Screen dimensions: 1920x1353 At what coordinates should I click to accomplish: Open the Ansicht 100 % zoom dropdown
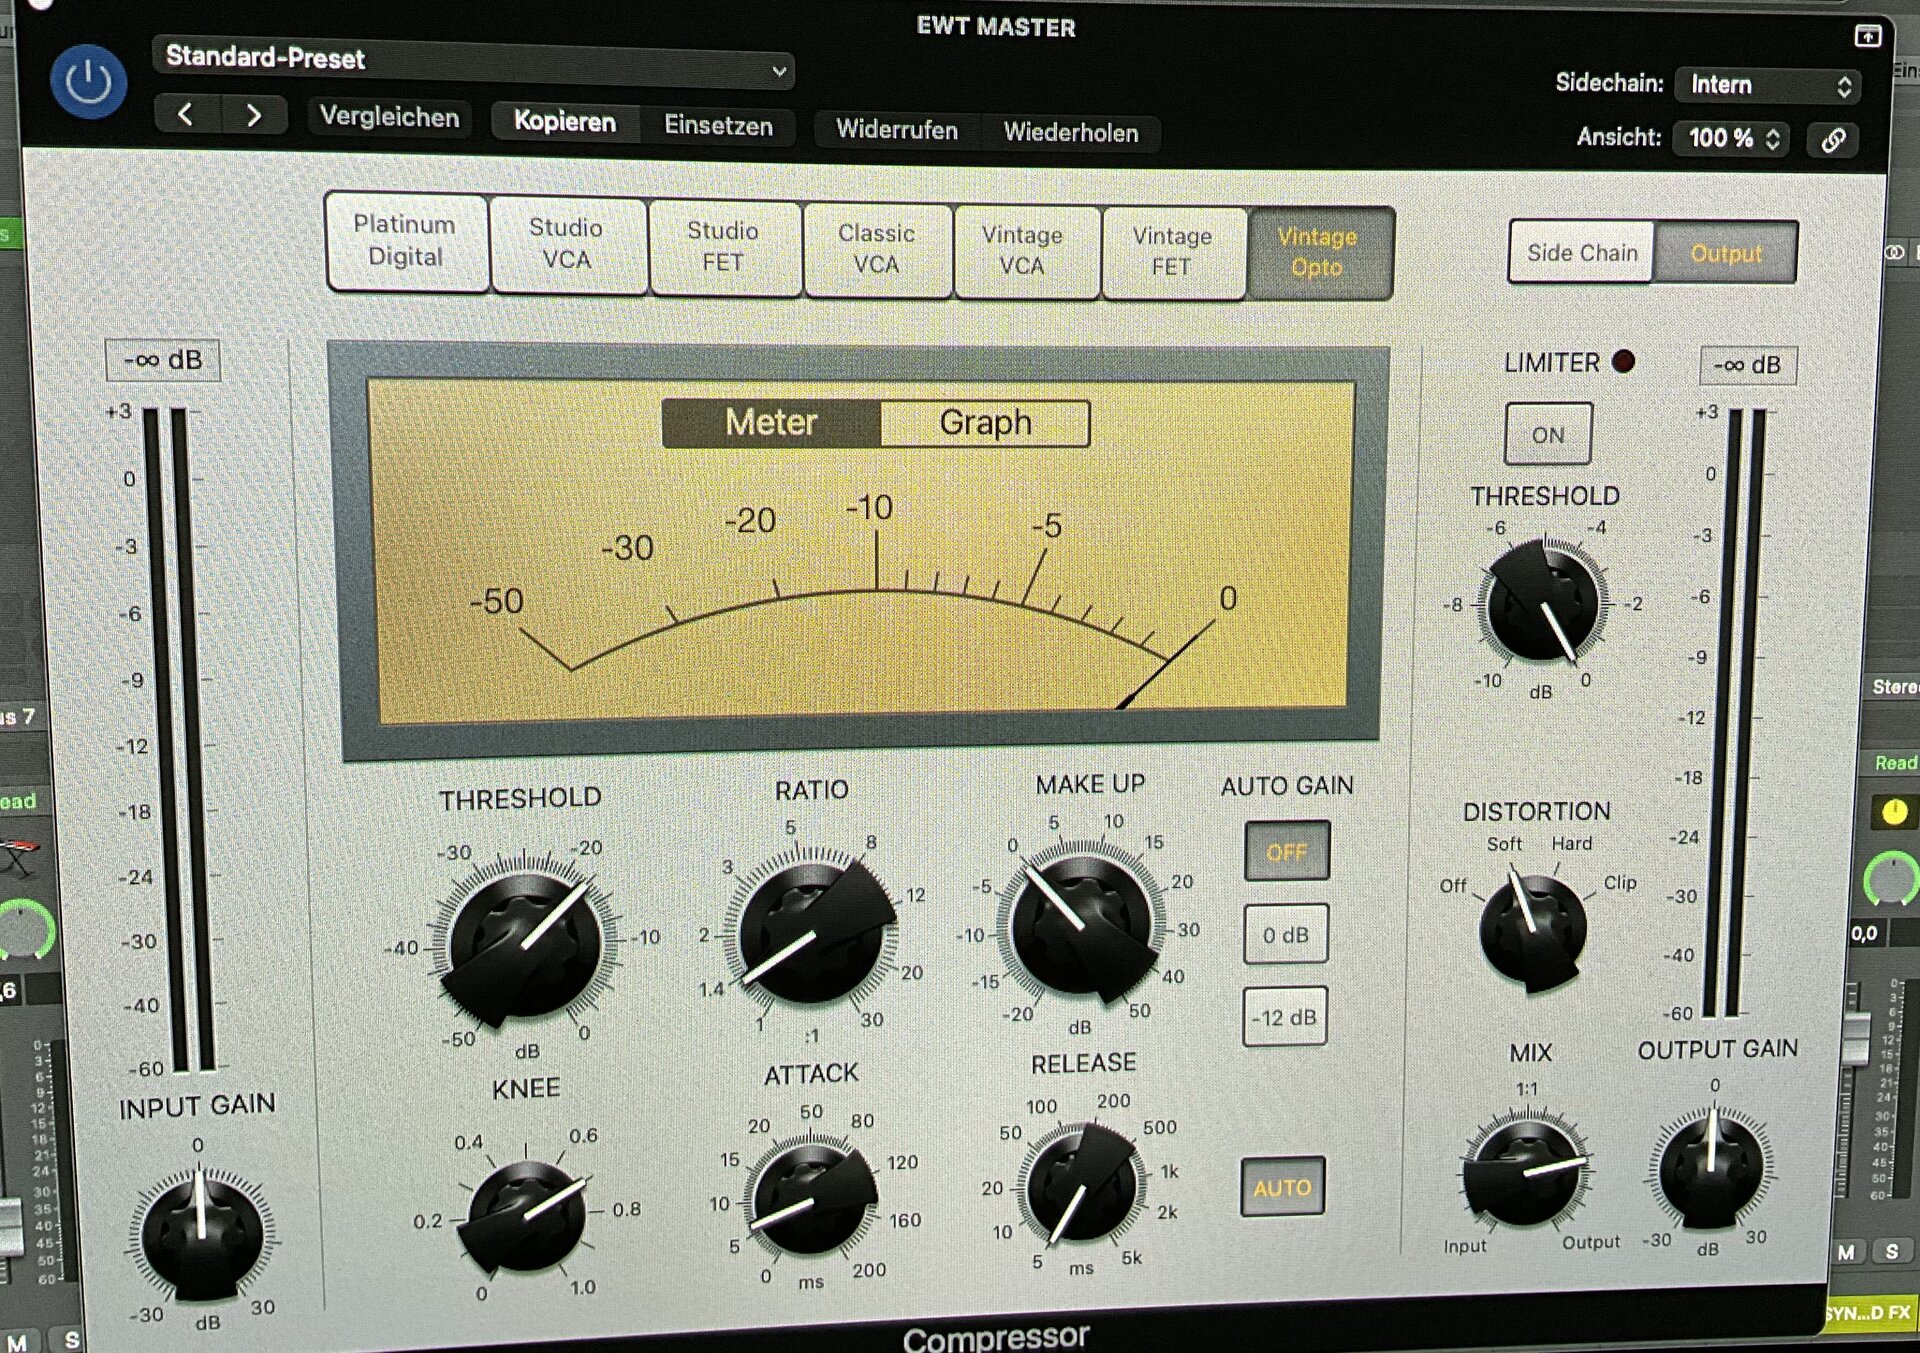coord(1732,139)
